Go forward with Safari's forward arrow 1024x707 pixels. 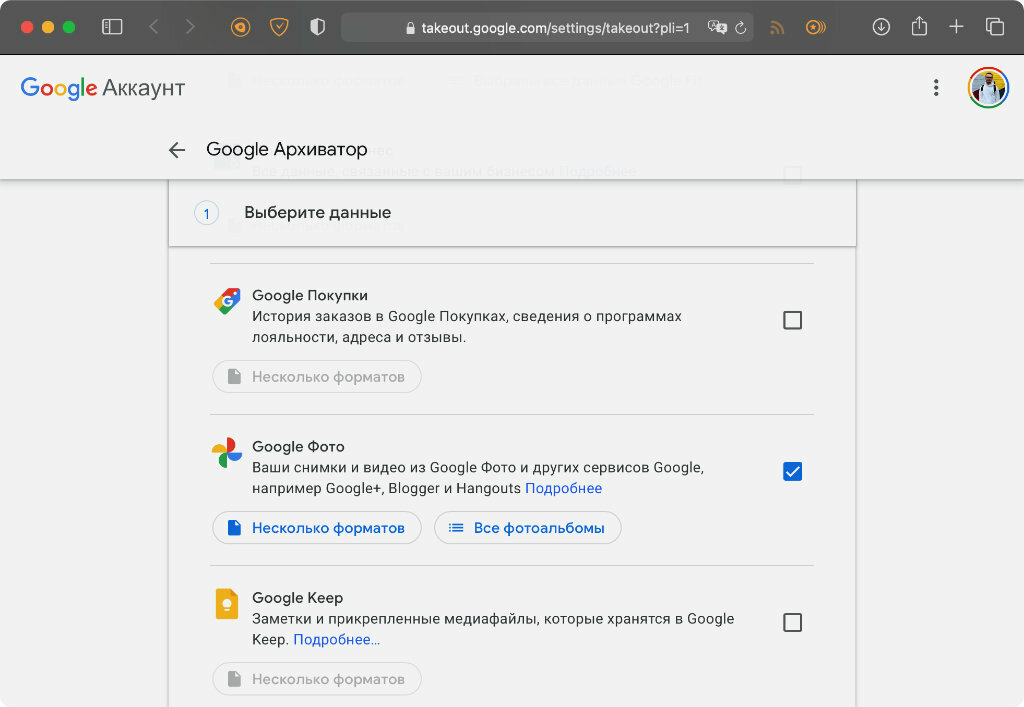click(190, 27)
